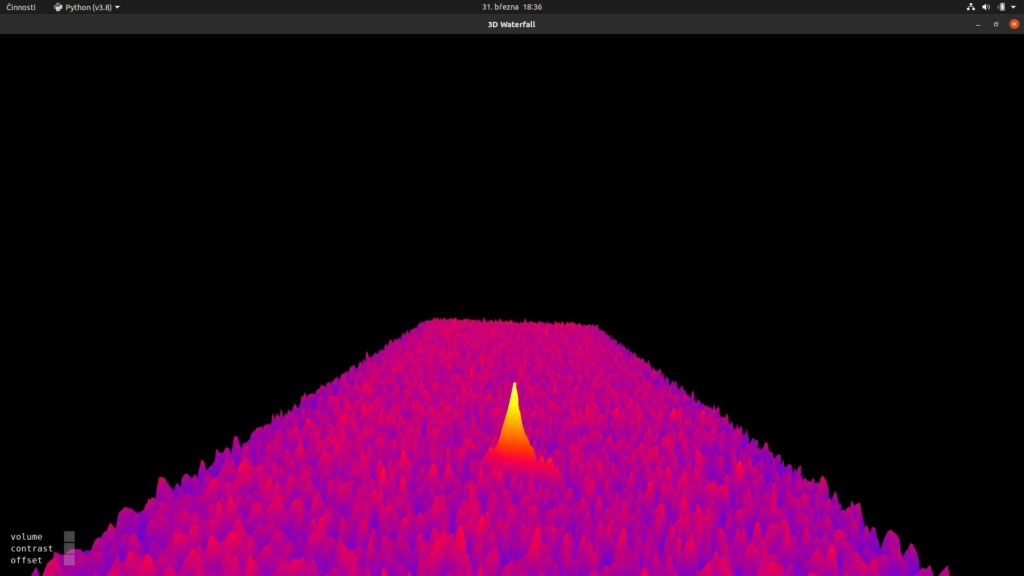Screen dimensions: 1024x576
Task: Restore the 3D Waterfall window size
Action: pyautogui.click(x=996, y=24)
